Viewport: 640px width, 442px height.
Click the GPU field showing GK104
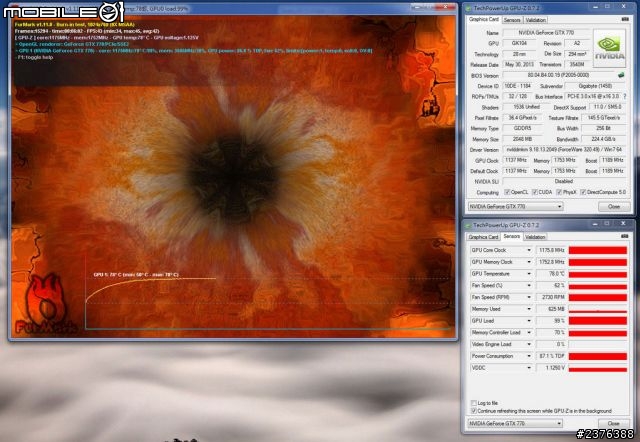pyautogui.click(x=519, y=43)
